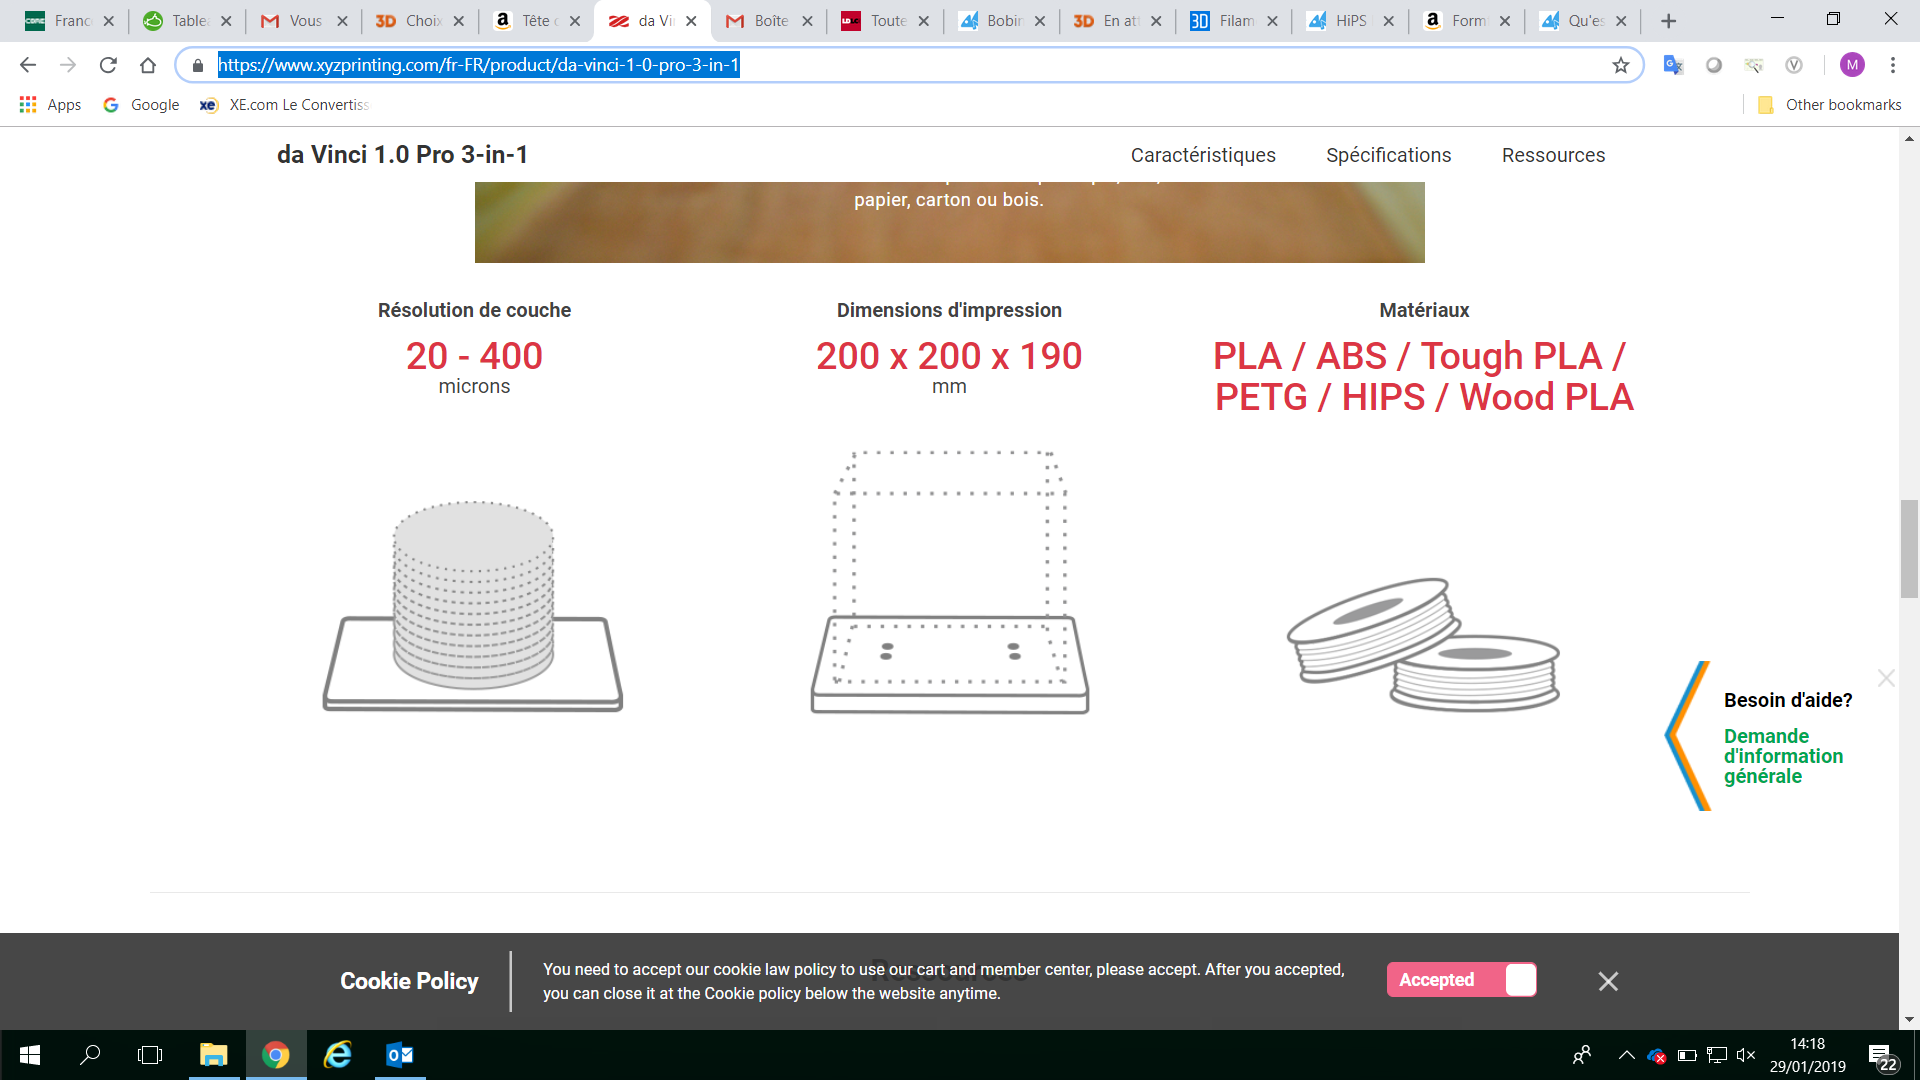Click the print dimensions box illustration

(950, 582)
